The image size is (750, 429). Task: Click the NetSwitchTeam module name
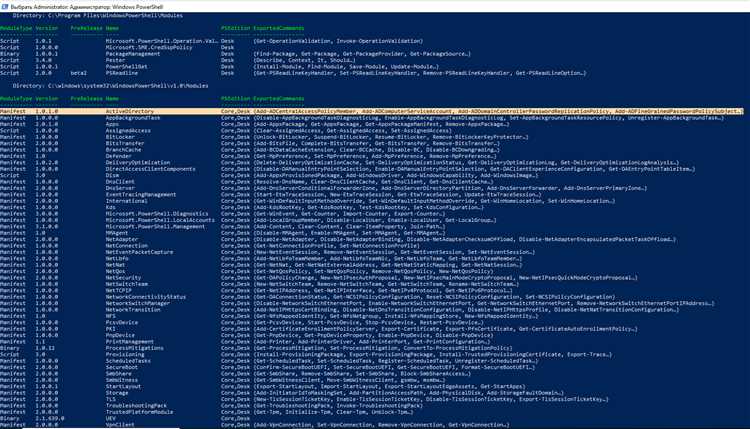click(127, 284)
